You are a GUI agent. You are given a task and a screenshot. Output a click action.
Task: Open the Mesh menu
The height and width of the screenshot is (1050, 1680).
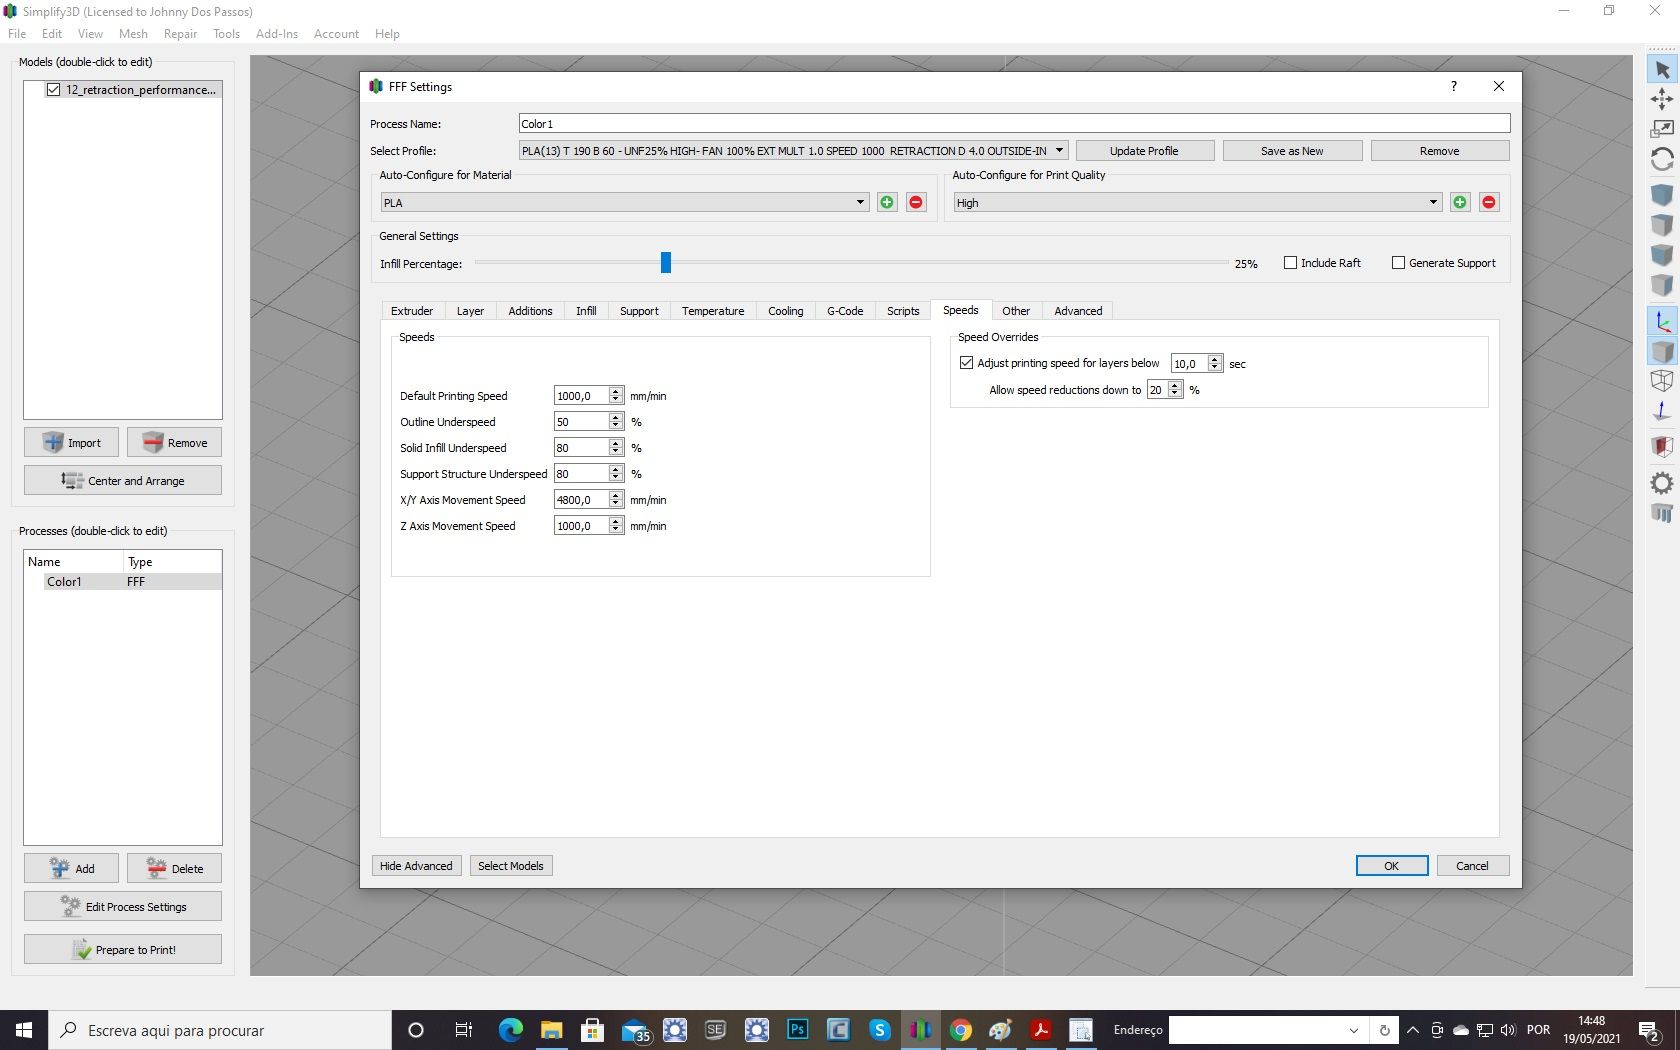(133, 34)
